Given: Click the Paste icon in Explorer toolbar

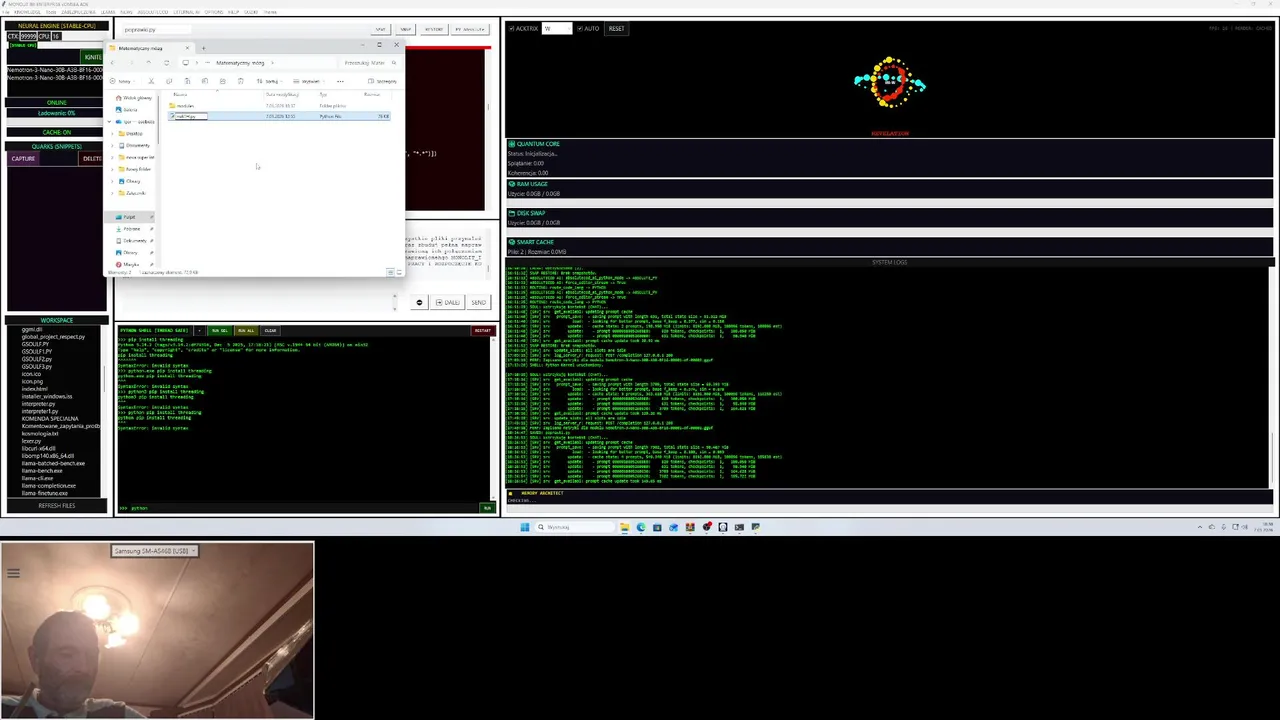Looking at the screenshot, I should pos(187,81).
